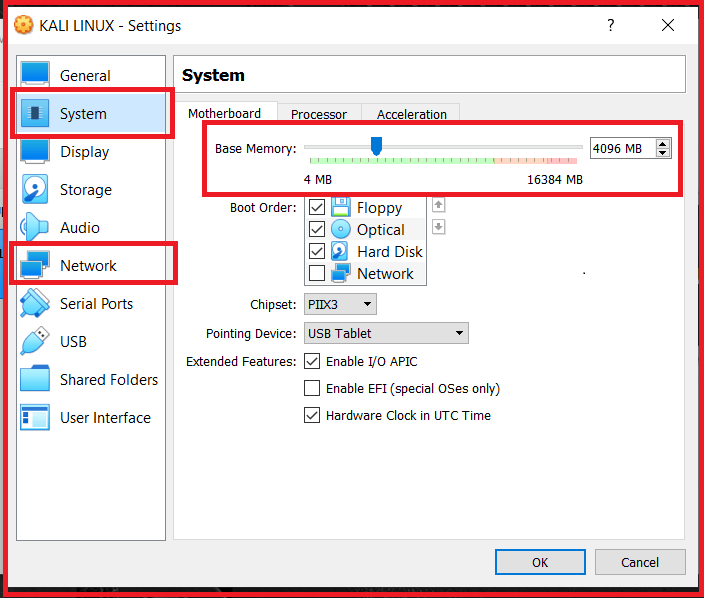Open the User Interface settings category

point(92,417)
